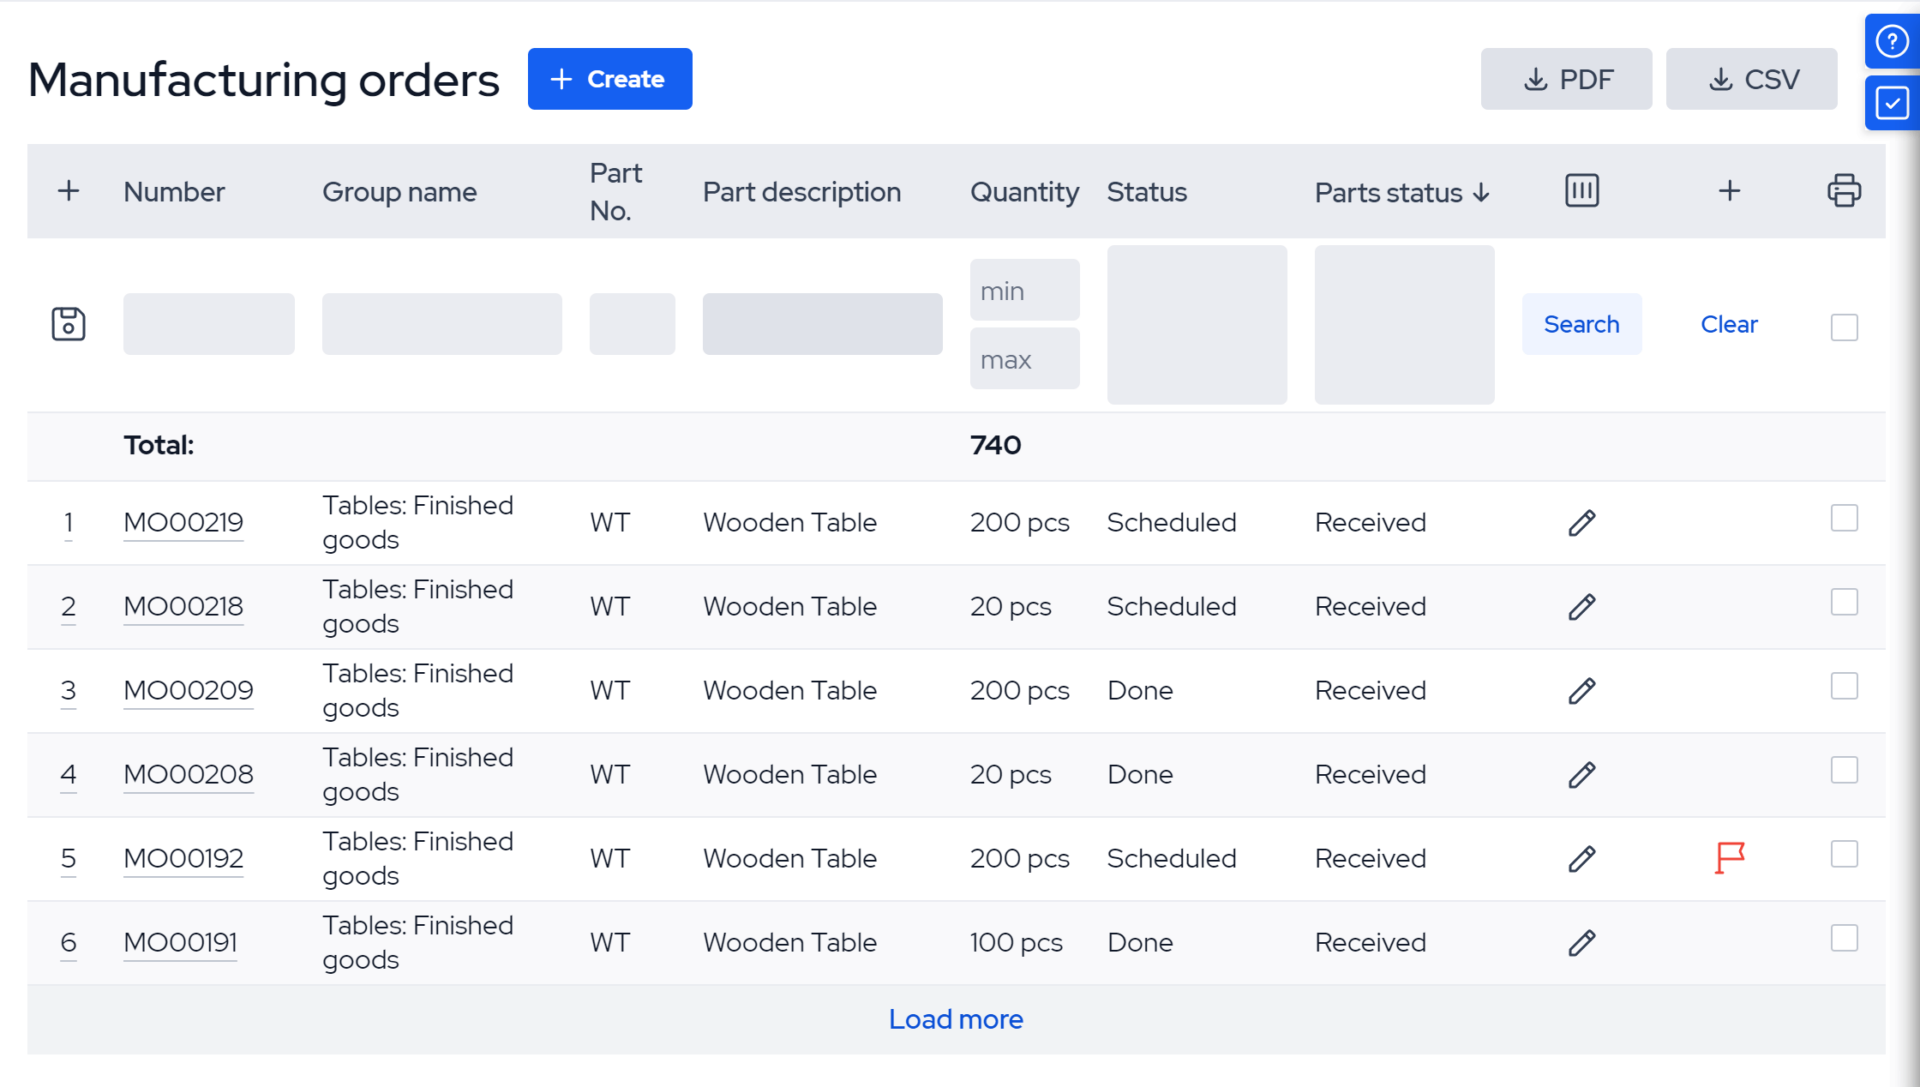The height and width of the screenshot is (1087, 1920).
Task: Open order MO00218 from its link
Action: pos(183,606)
